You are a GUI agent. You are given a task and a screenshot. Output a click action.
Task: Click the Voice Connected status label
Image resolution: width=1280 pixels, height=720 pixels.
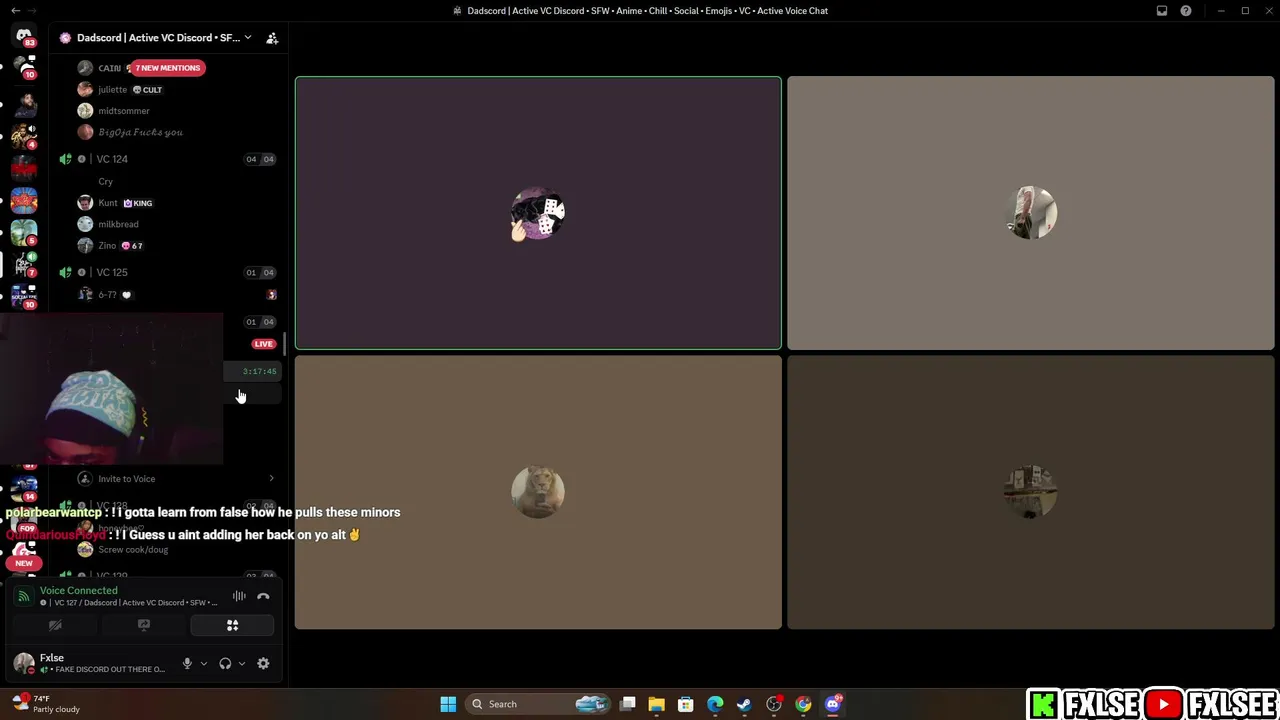click(78, 591)
